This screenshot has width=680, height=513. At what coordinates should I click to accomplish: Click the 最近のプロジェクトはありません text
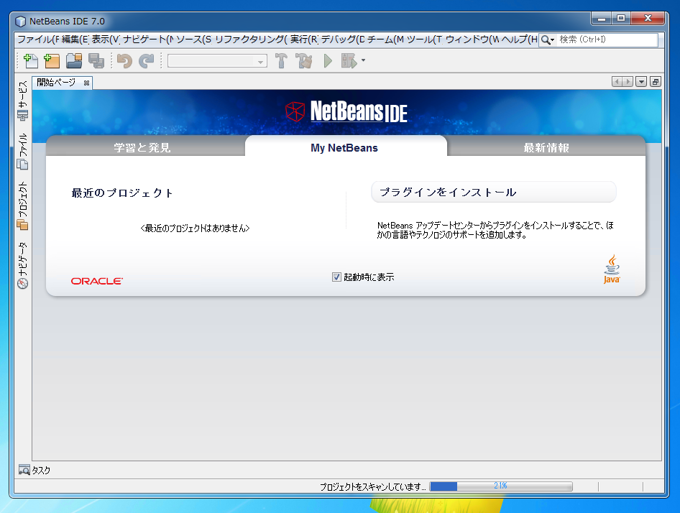[x=195, y=228]
